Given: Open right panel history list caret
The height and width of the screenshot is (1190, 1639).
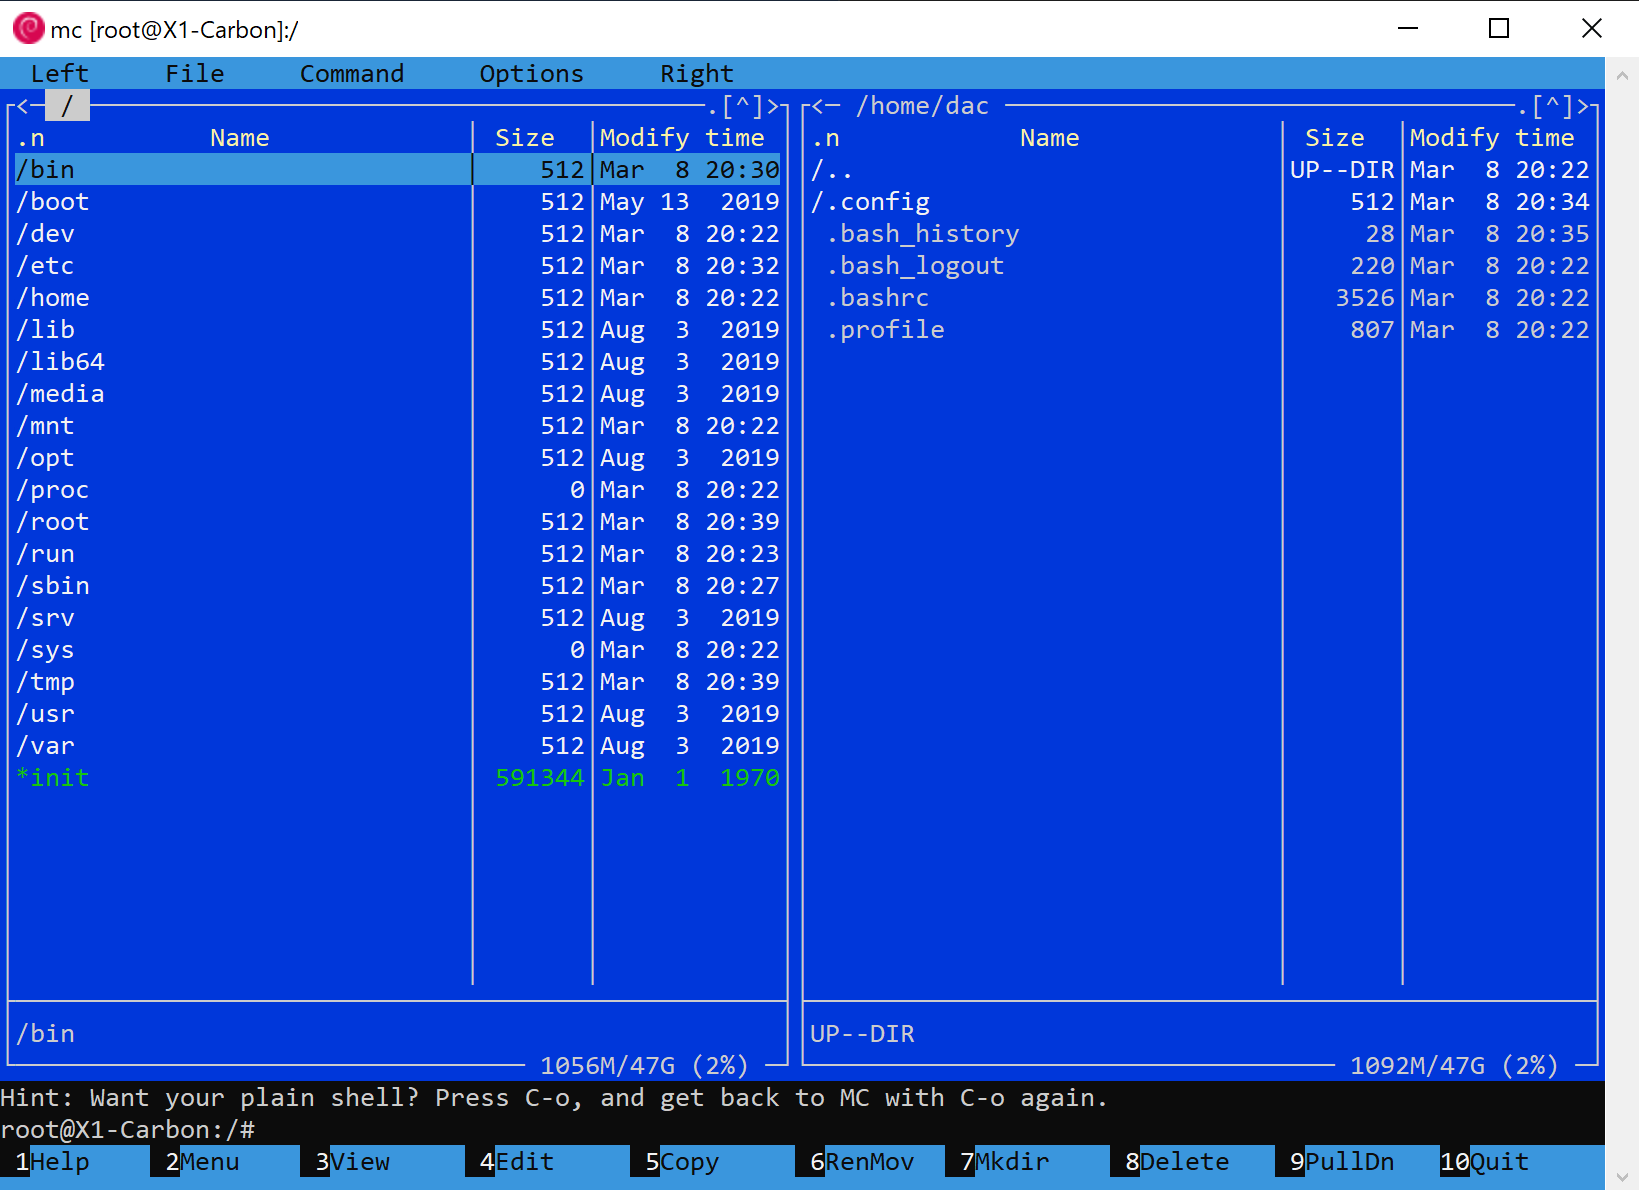Looking at the screenshot, I should click(x=1552, y=106).
